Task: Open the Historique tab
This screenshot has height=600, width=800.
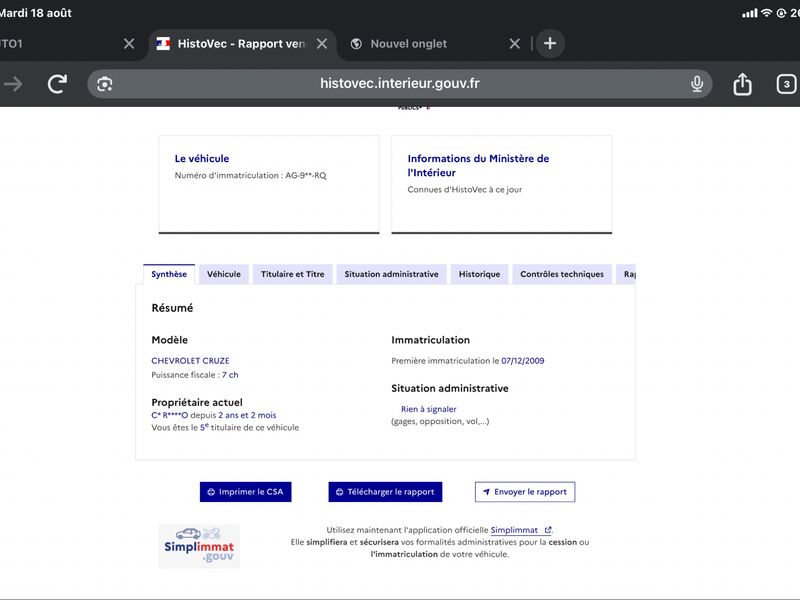Action: pos(479,274)
